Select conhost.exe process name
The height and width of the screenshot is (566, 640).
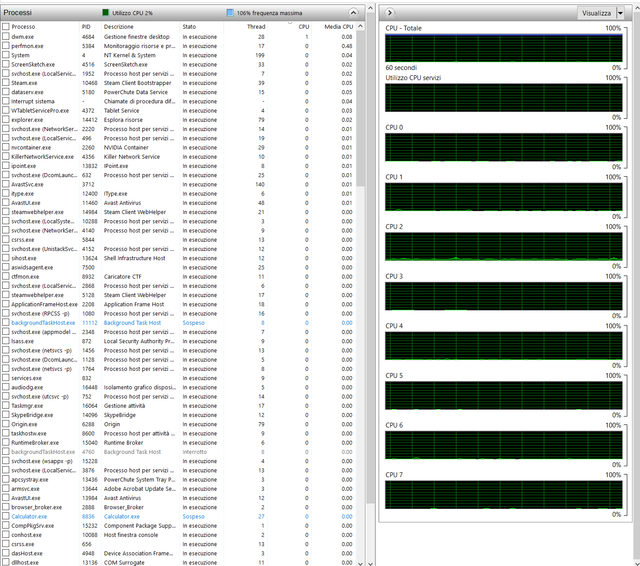(27, 535)
